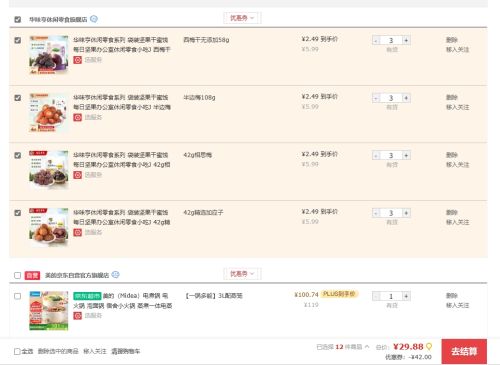Click red service icon in 半边梅 row
Image resolution: width=500 pixels, height=365 pixels.
(78, 117)
